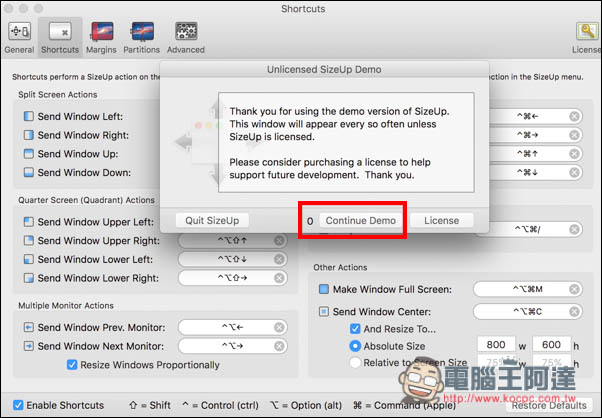Image resolution: width=602 pixels, height=418 pixels.
Task: Click the Send Window Down shortcut field
Action: point(536,172)
